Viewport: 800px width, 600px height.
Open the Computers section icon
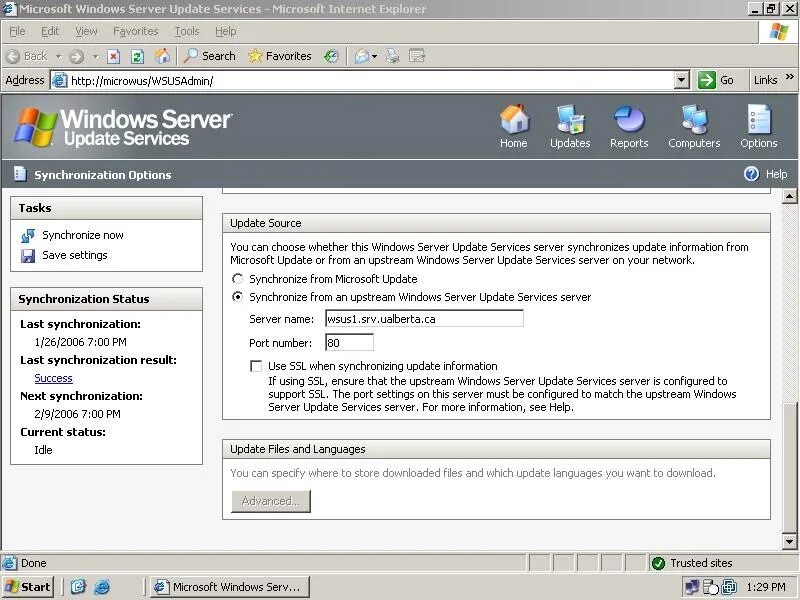(694, 119)
